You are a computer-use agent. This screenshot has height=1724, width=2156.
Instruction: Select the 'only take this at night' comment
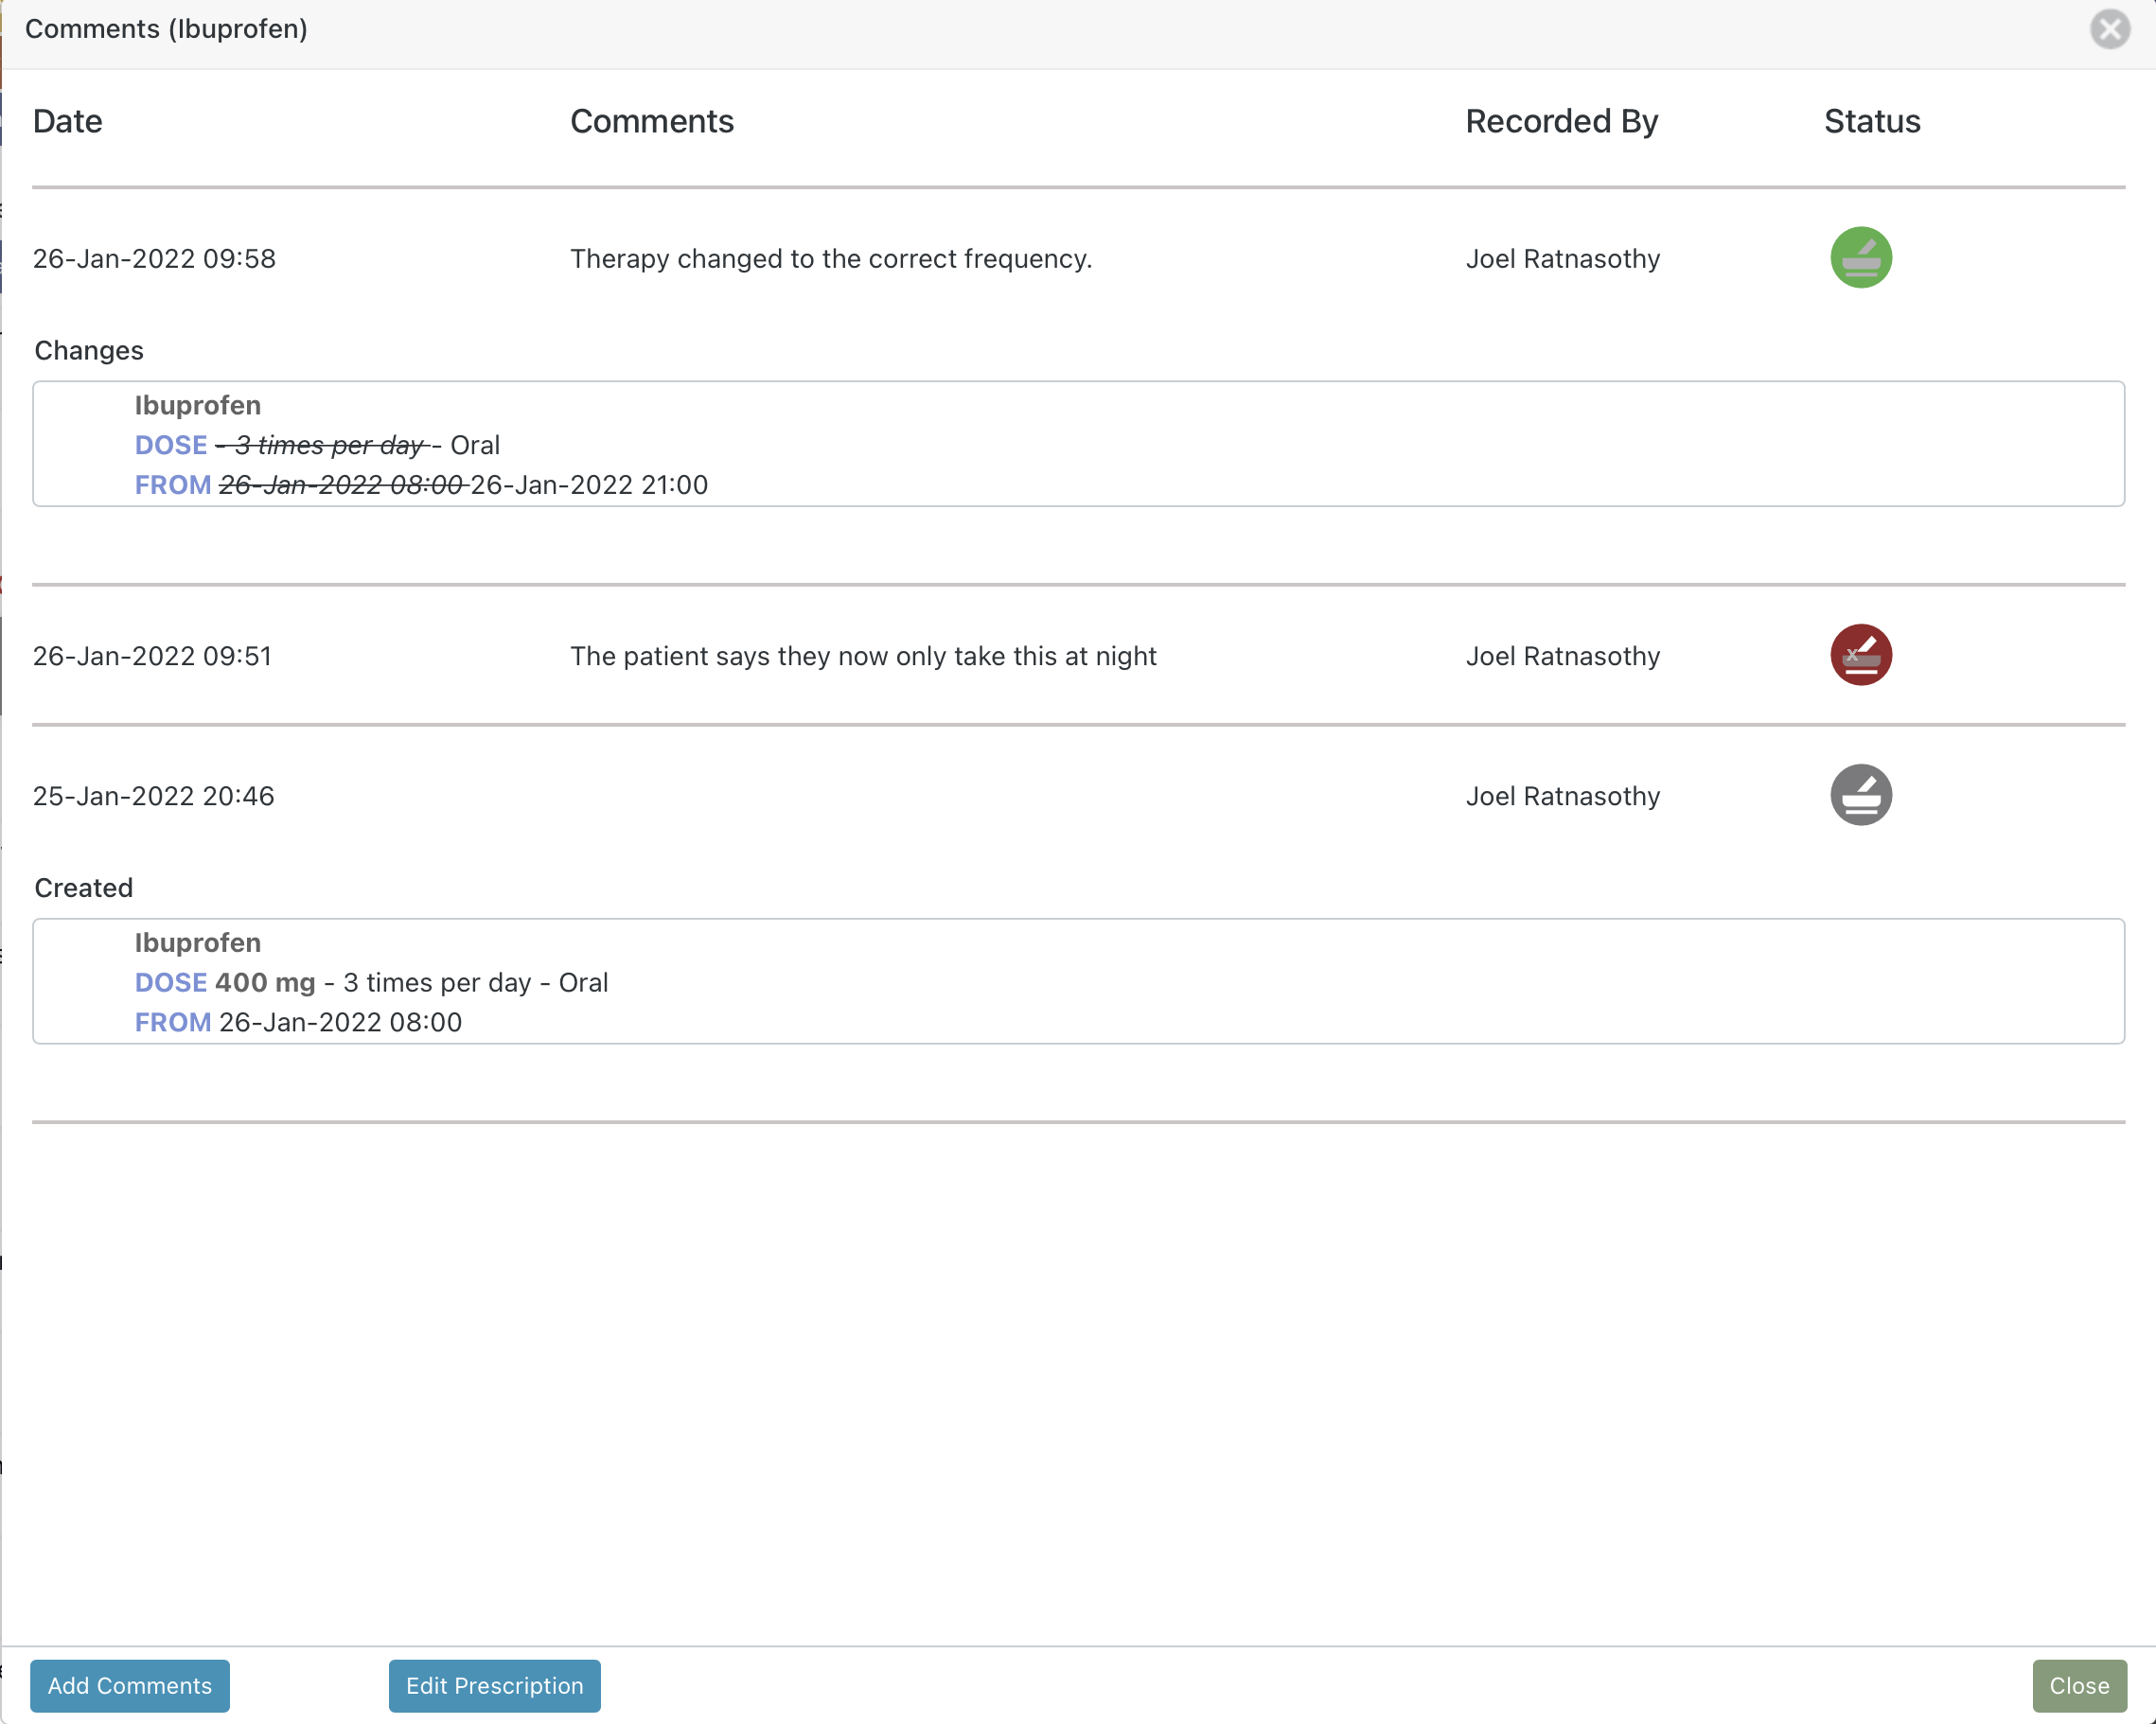click(863, 656)
